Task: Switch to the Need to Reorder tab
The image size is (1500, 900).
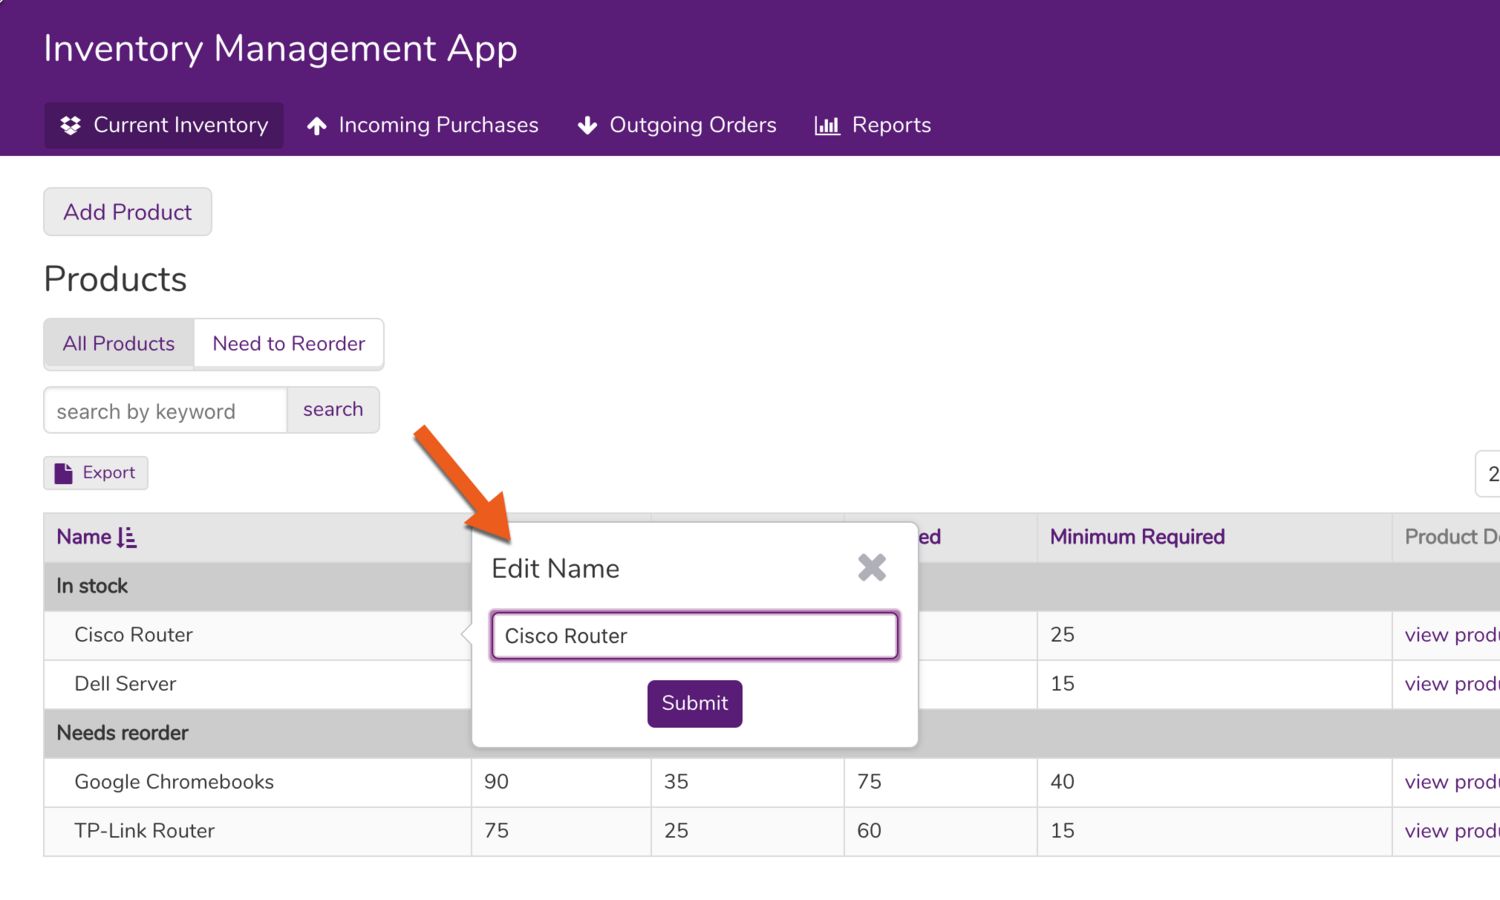Action: pos(288,344)
